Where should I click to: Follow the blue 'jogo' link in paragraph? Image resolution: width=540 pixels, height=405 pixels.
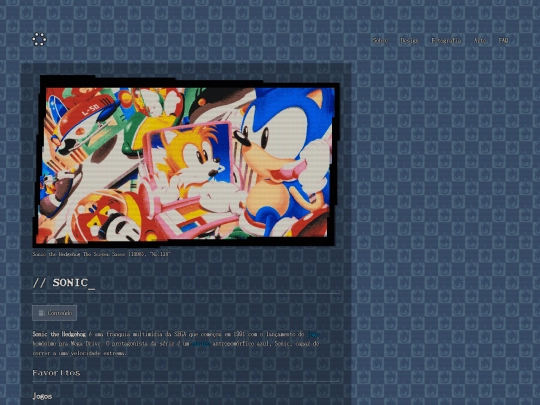(x=313, y=334)
